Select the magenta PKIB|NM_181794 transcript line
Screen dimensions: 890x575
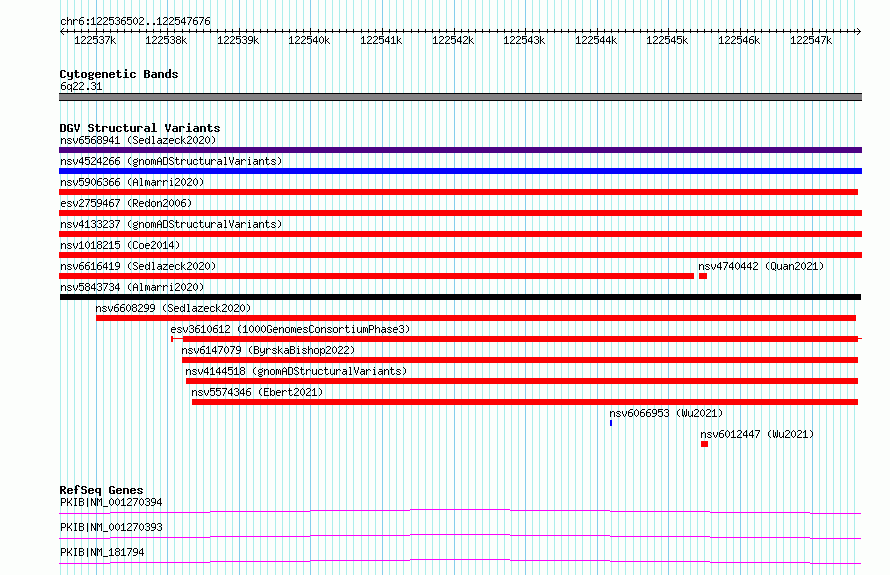460,561
